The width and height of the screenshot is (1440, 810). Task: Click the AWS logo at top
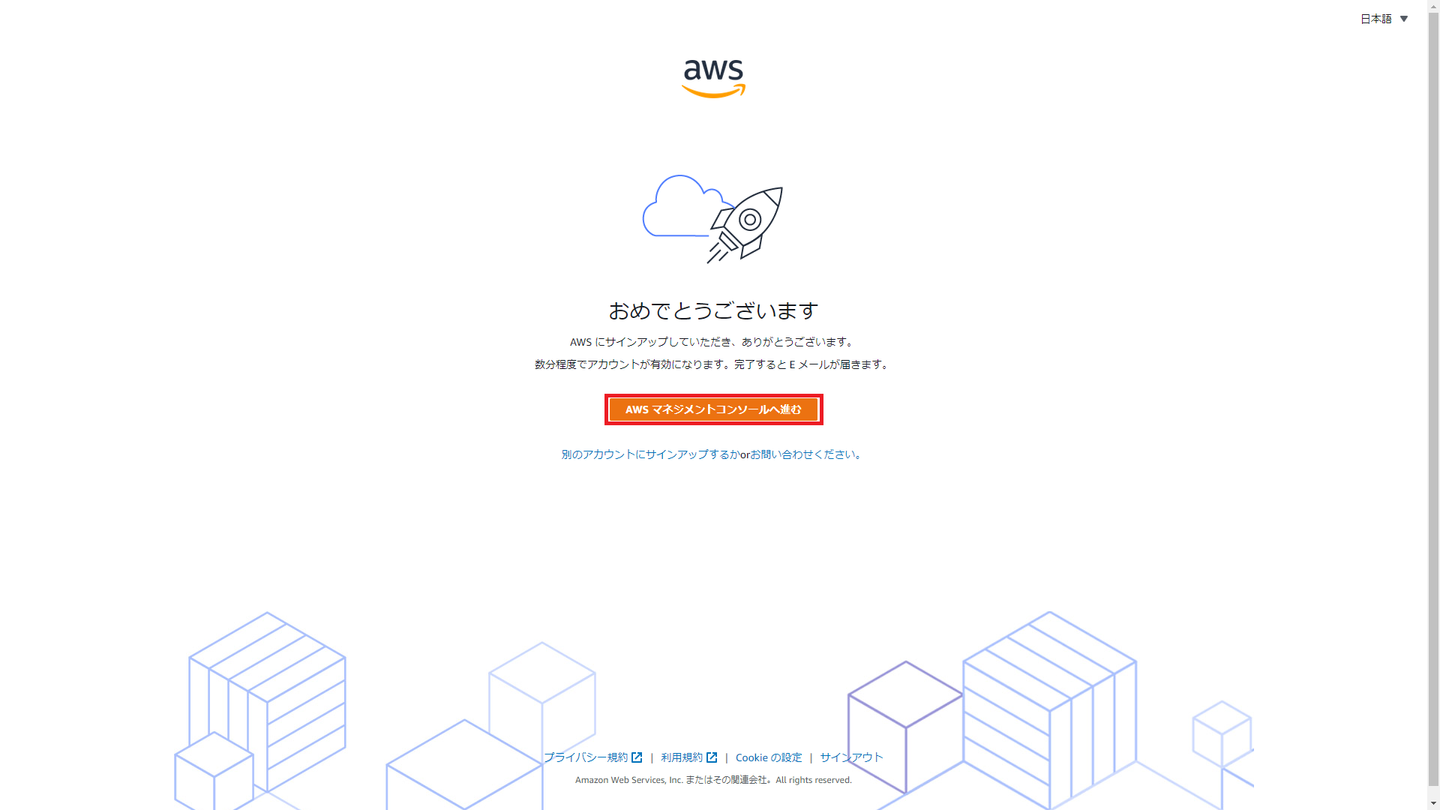click(713, 78)
